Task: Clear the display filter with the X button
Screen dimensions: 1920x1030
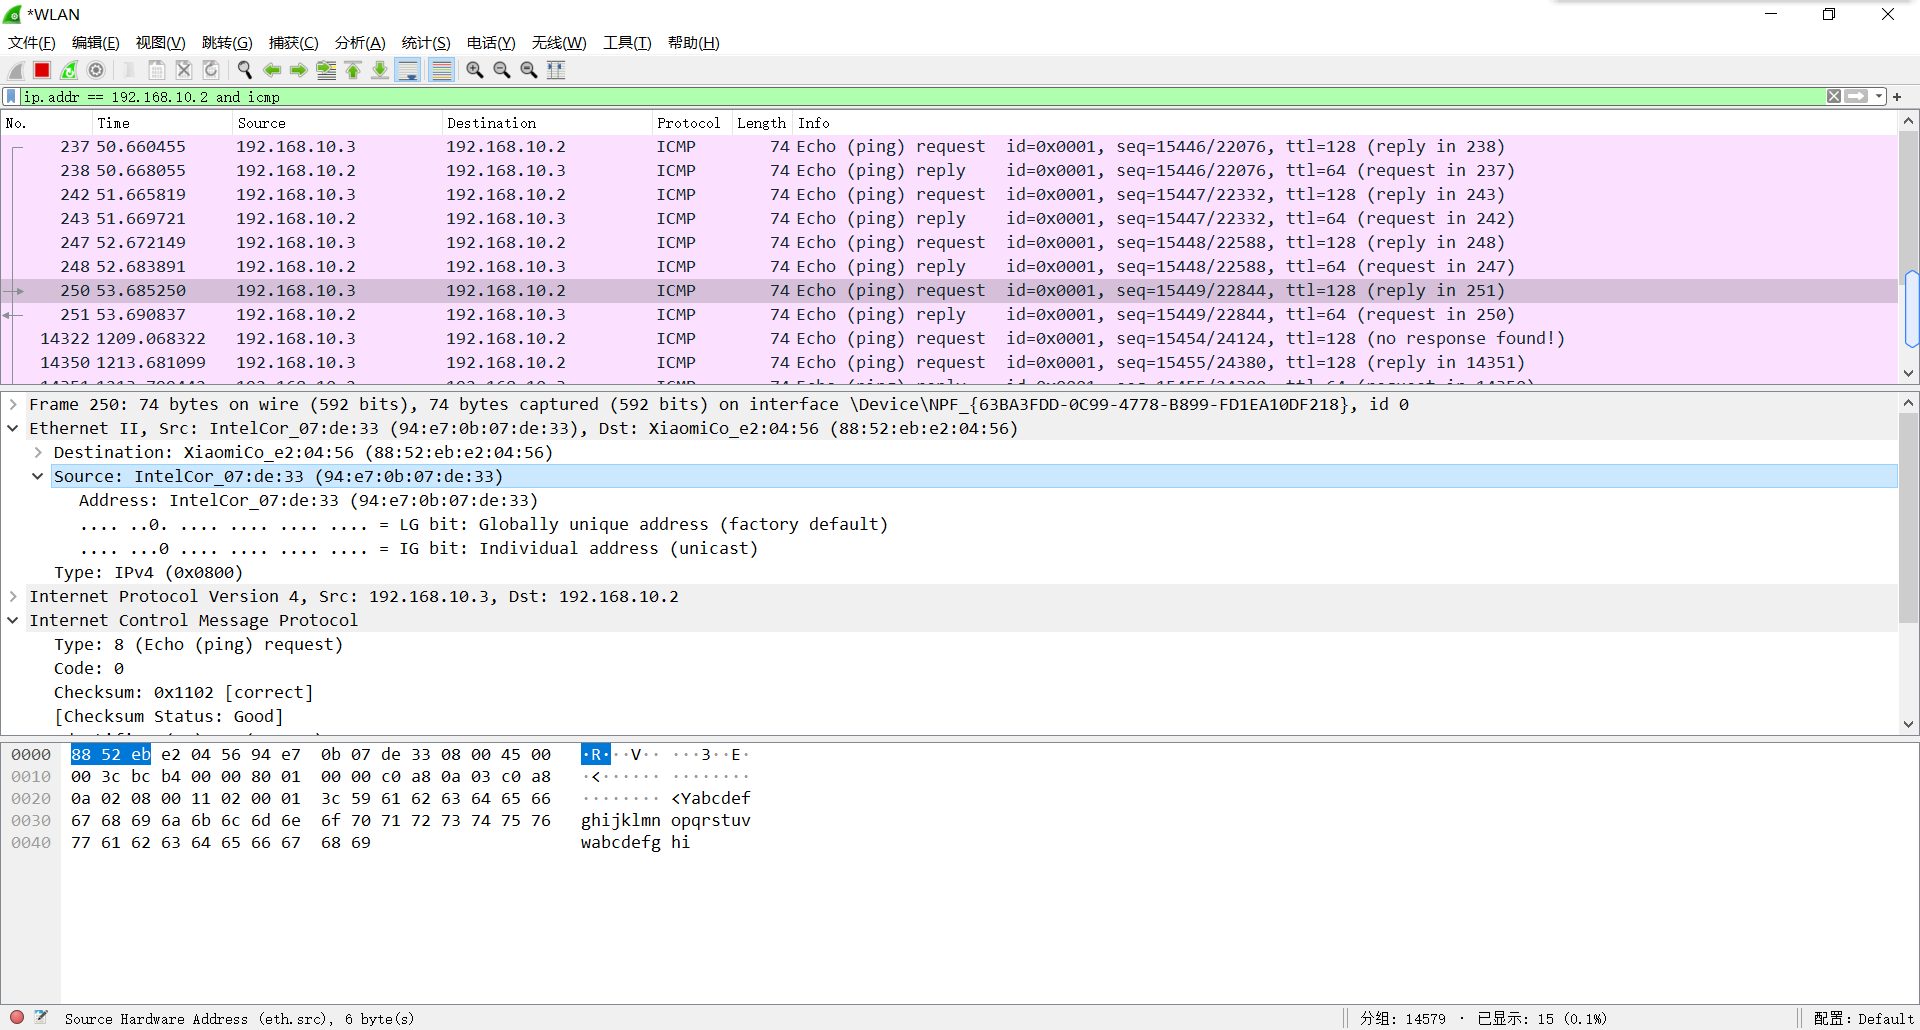Action: point(1833,96)
